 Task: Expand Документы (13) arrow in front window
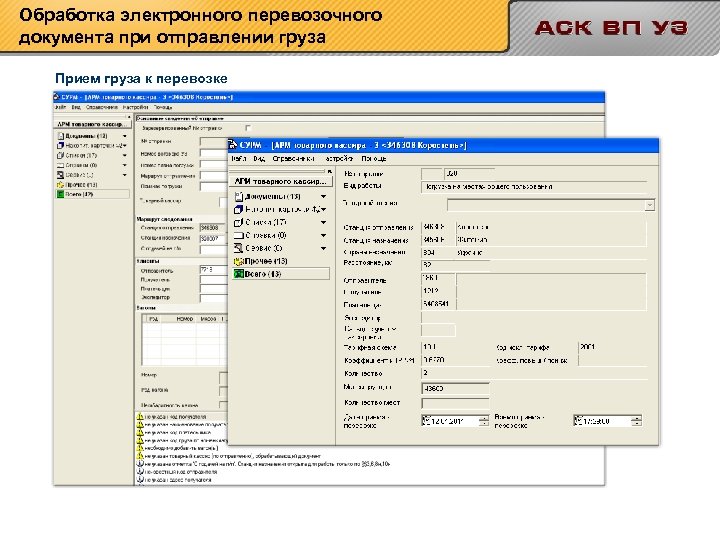pos(323,197)
